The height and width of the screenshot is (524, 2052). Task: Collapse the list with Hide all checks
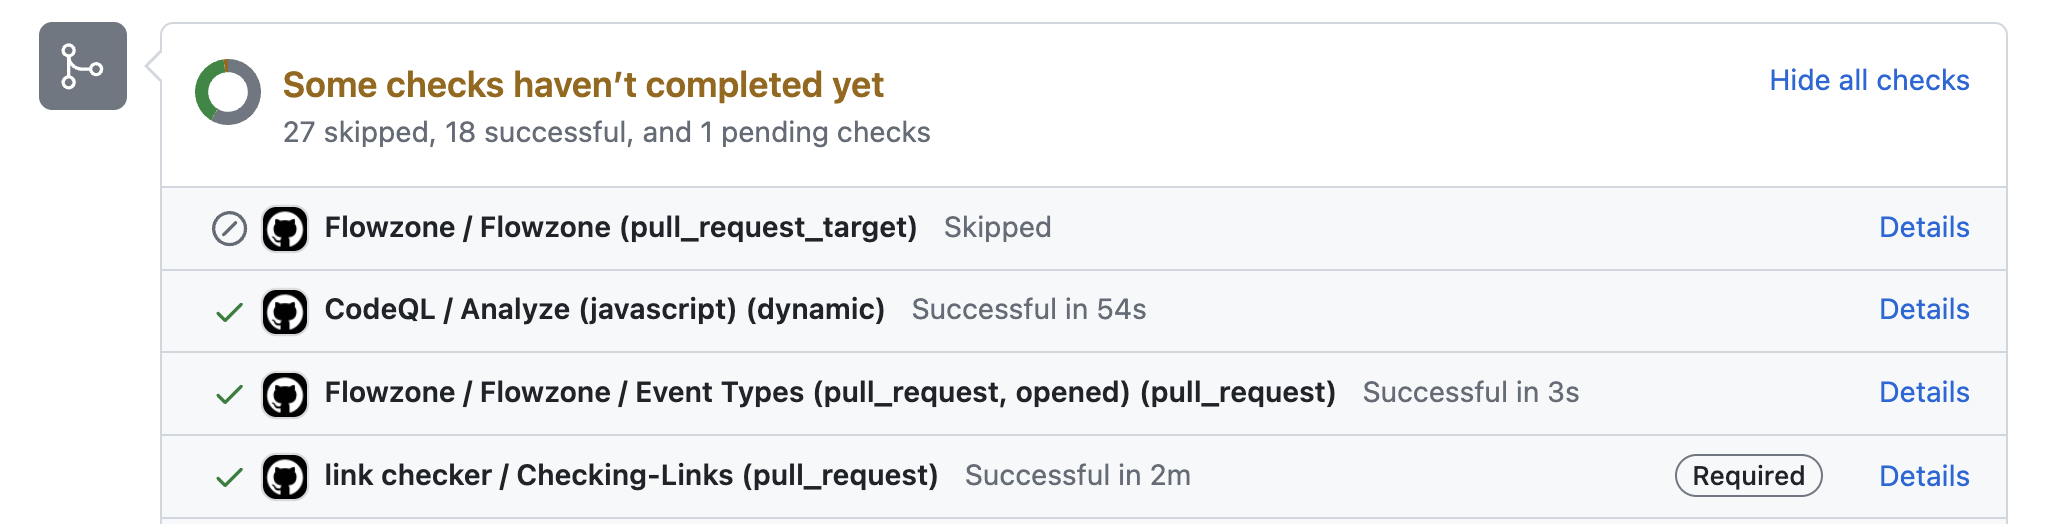pos(1869,80)
